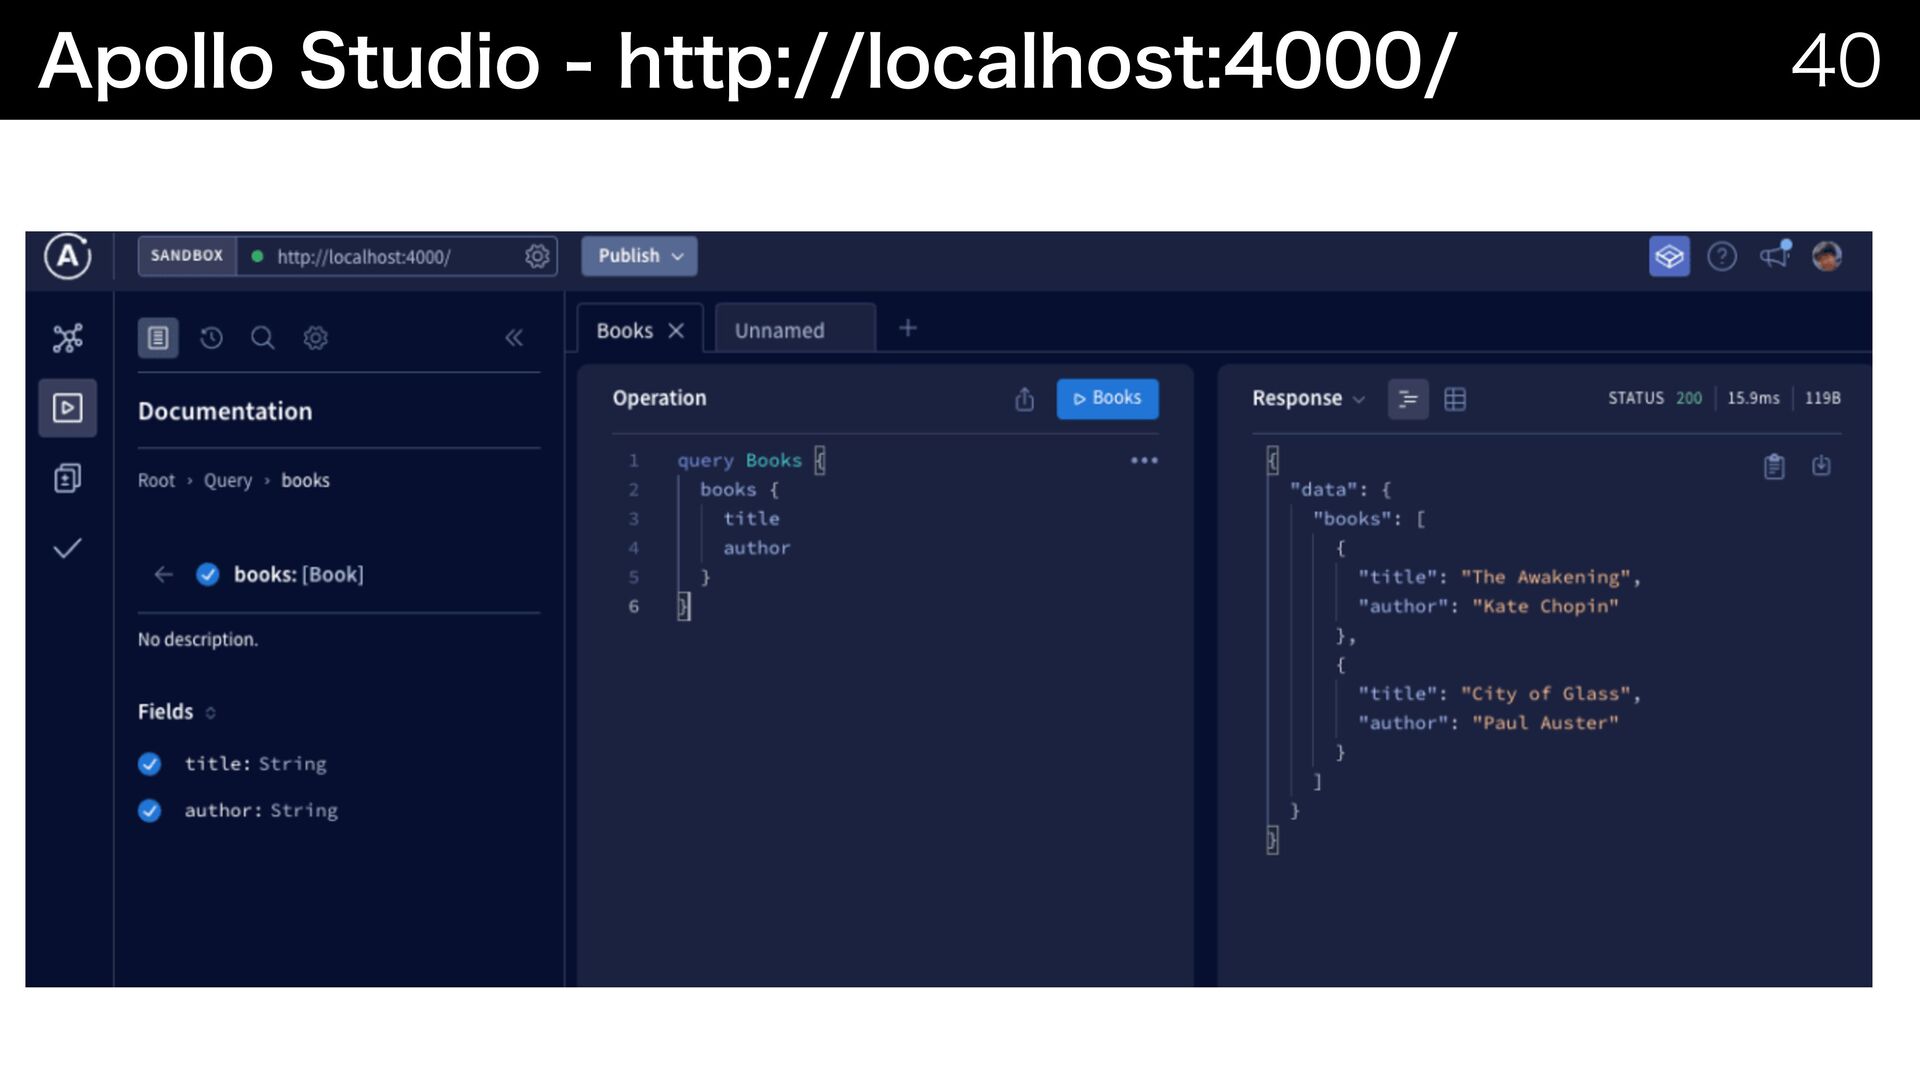Click the Apollo logo icon
This screenshot has width=1920, height=1080.
click(x=67, y=256)
